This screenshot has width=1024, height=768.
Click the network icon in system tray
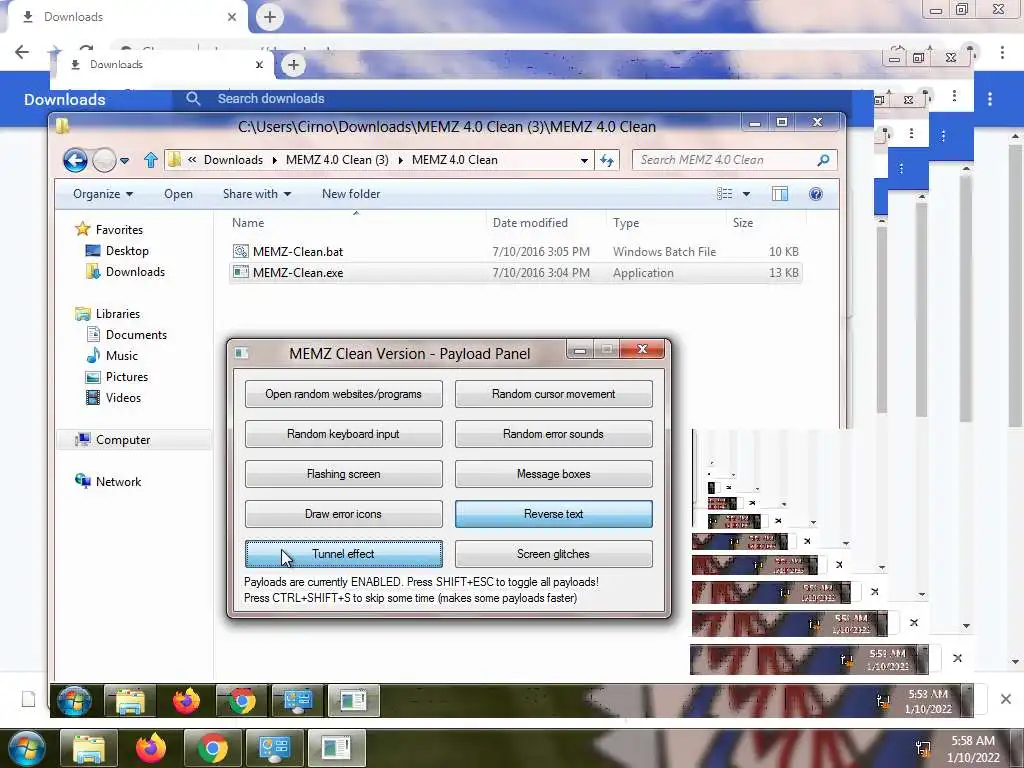pos(923,748)
